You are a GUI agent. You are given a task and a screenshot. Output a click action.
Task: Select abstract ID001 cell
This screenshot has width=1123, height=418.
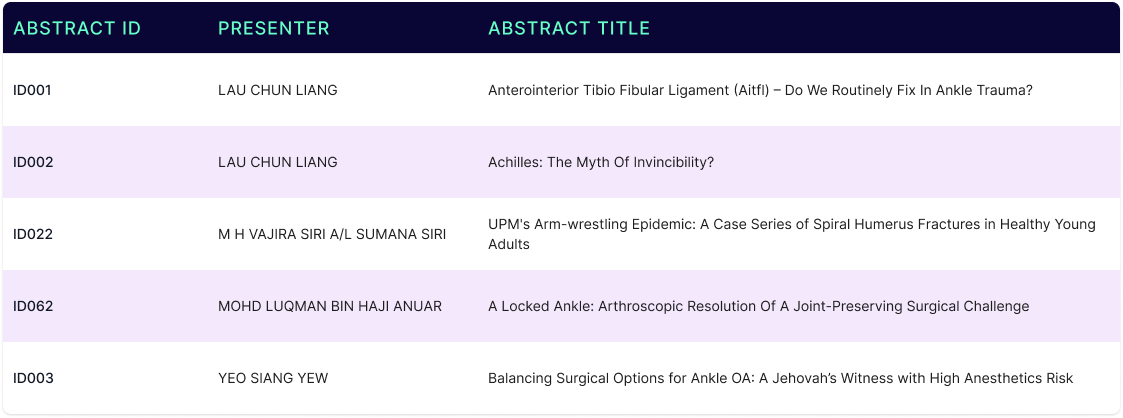tap(32, 91)
